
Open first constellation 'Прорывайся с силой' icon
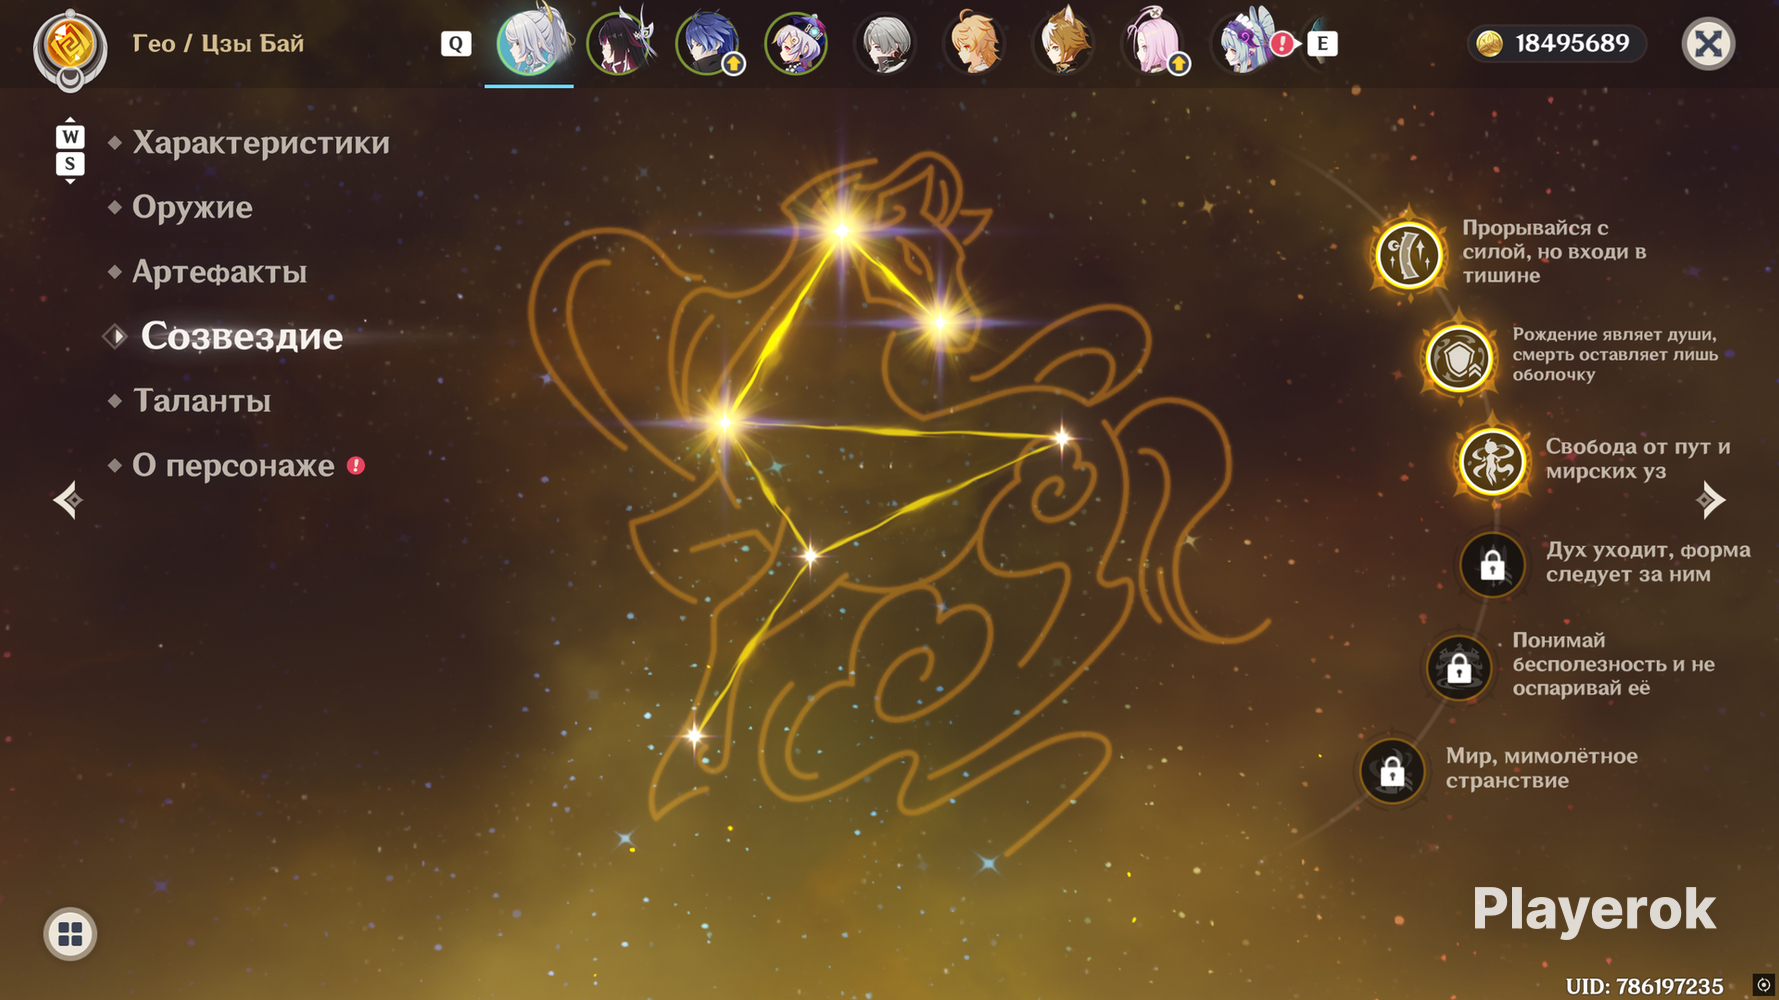[x=1408, y=255]
